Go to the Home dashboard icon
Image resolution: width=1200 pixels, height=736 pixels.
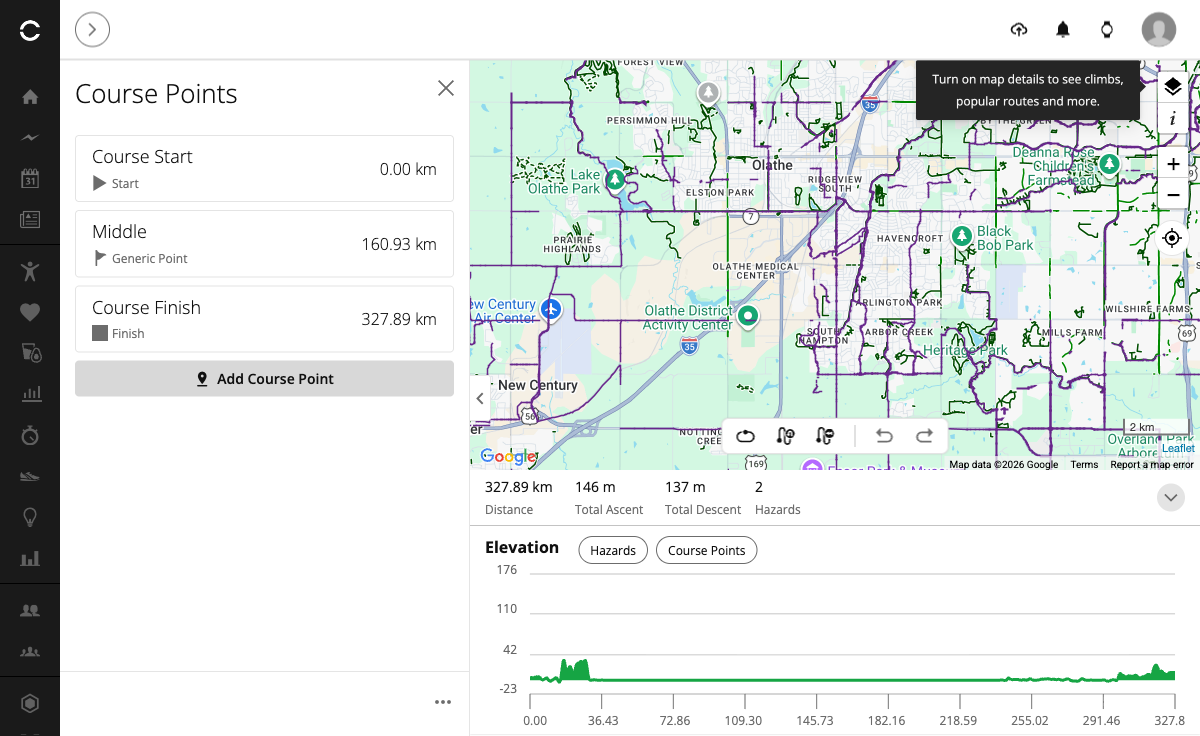pos(30,97)
